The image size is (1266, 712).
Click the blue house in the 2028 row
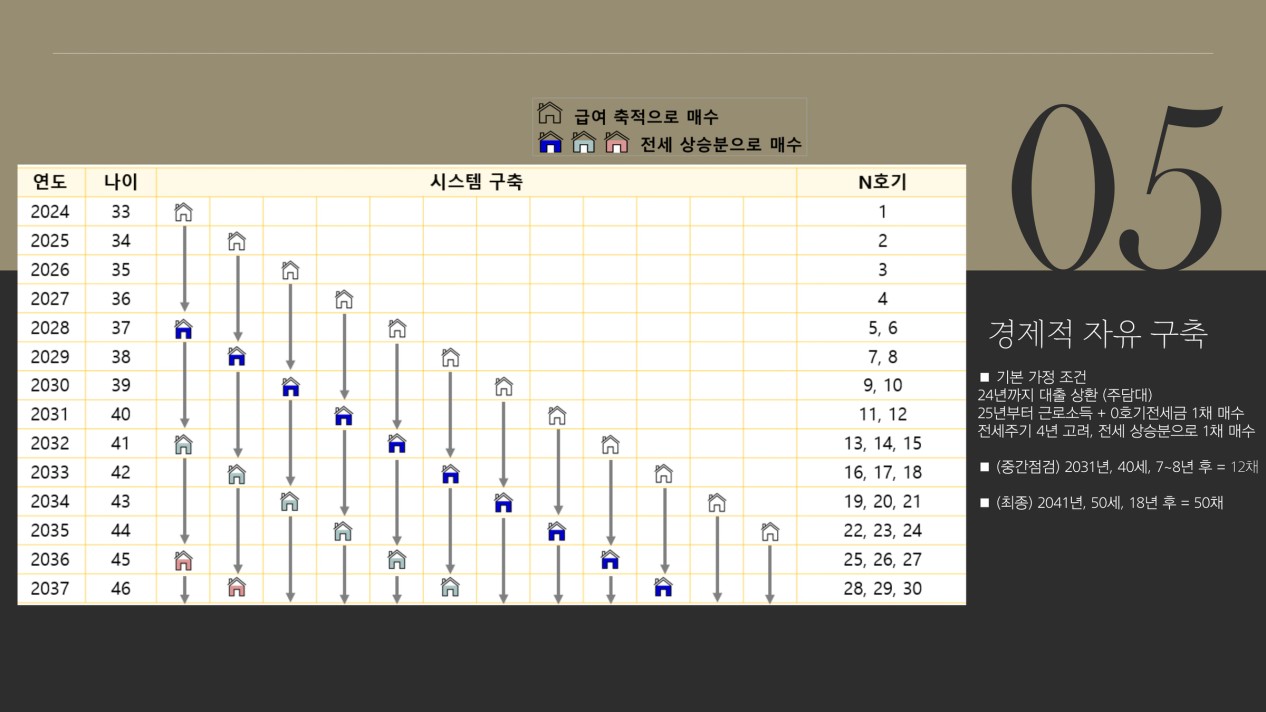tap(183, 328)
